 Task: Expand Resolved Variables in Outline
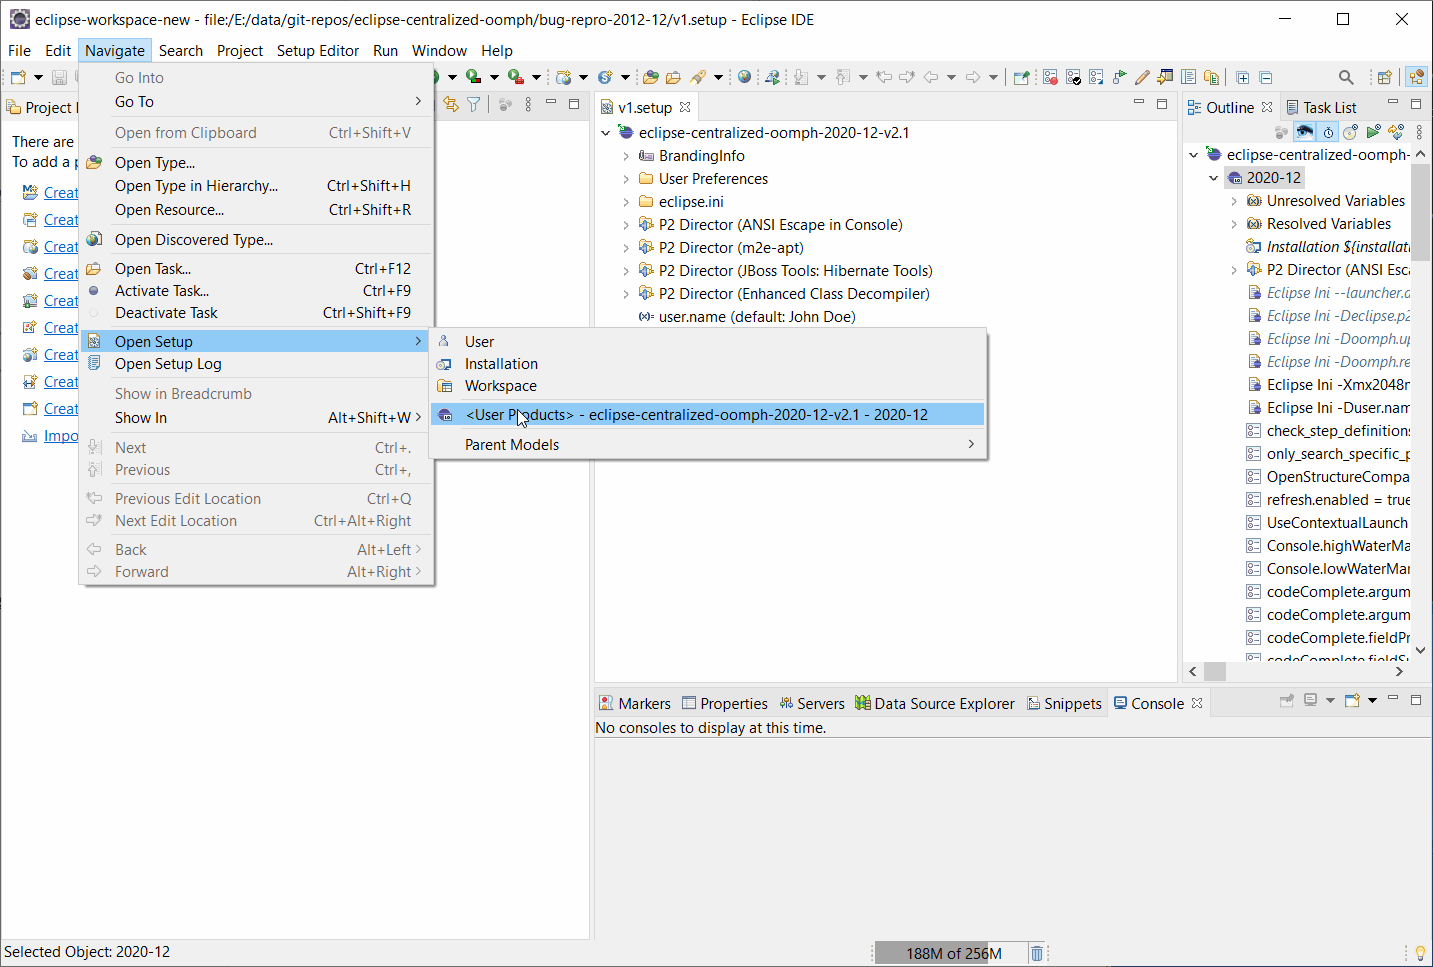click(x=1233, y=224)
